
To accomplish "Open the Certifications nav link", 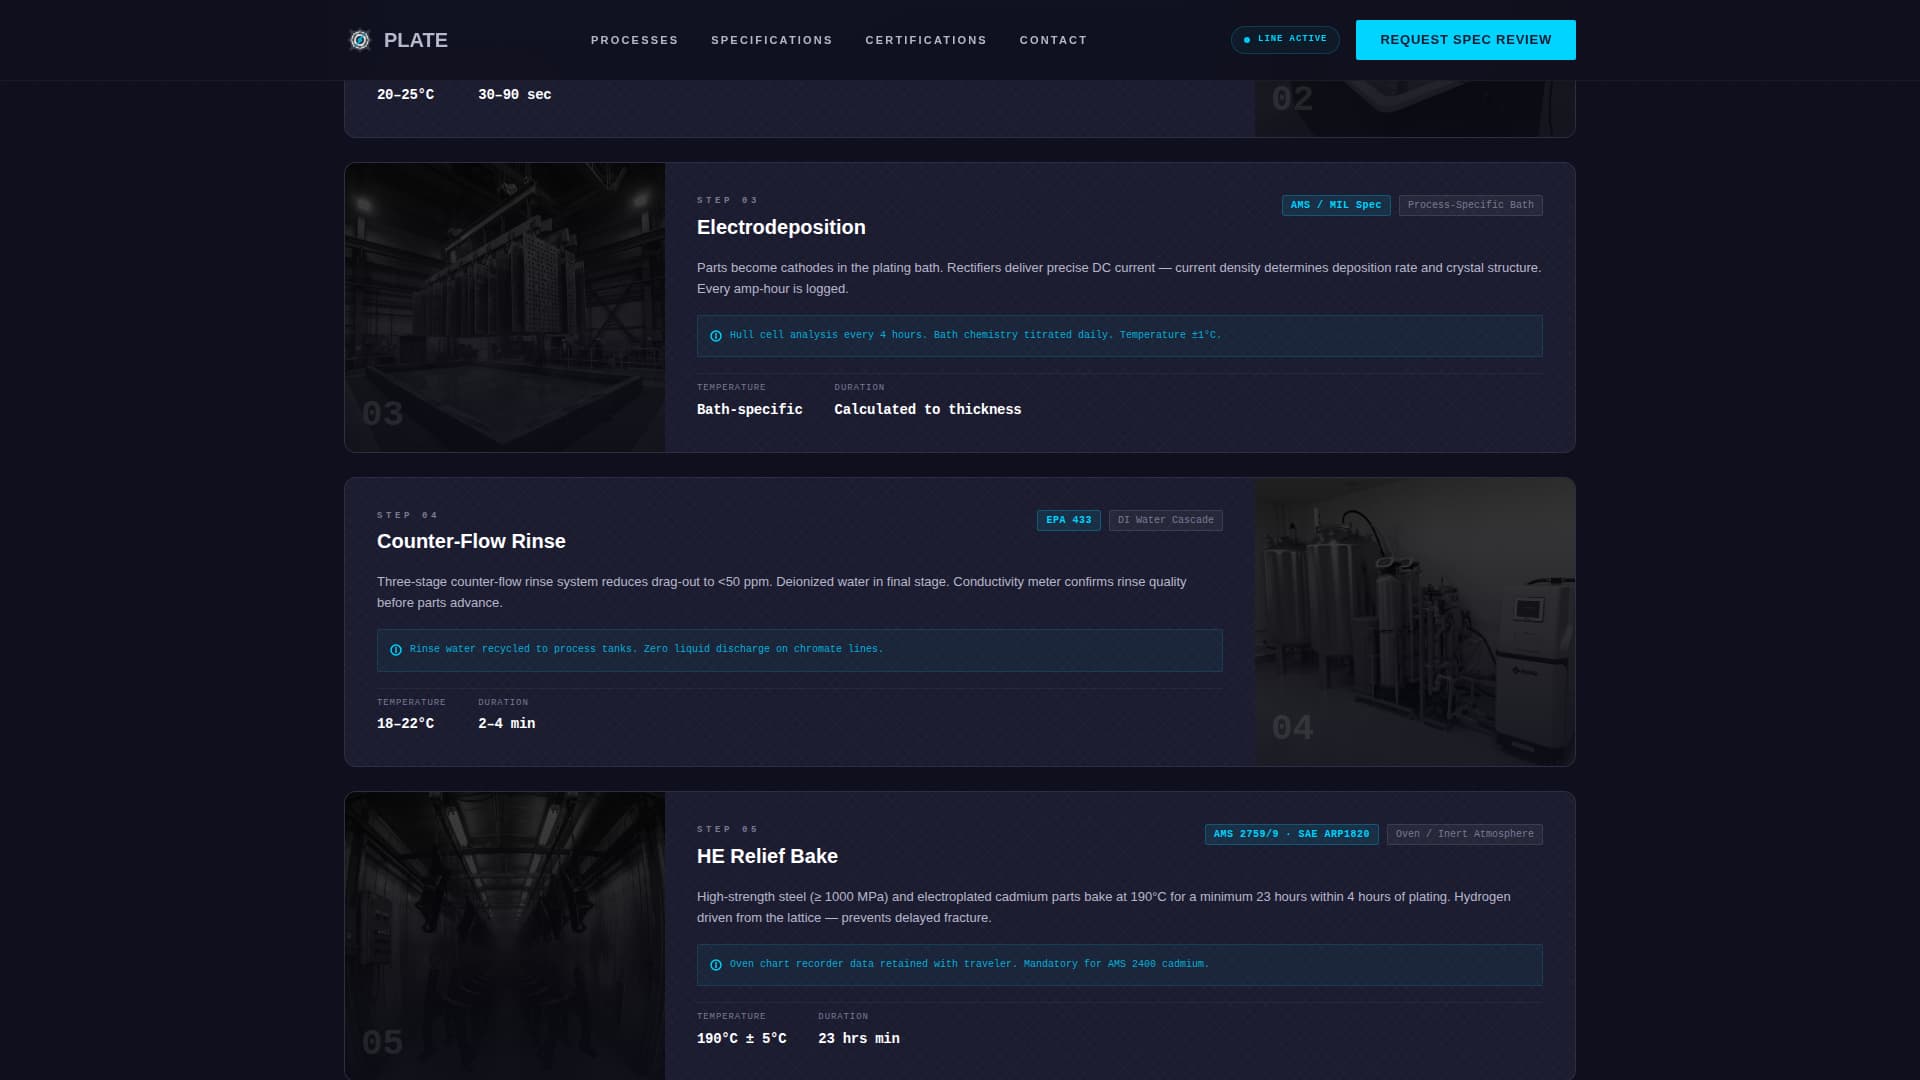I will 925,40.
